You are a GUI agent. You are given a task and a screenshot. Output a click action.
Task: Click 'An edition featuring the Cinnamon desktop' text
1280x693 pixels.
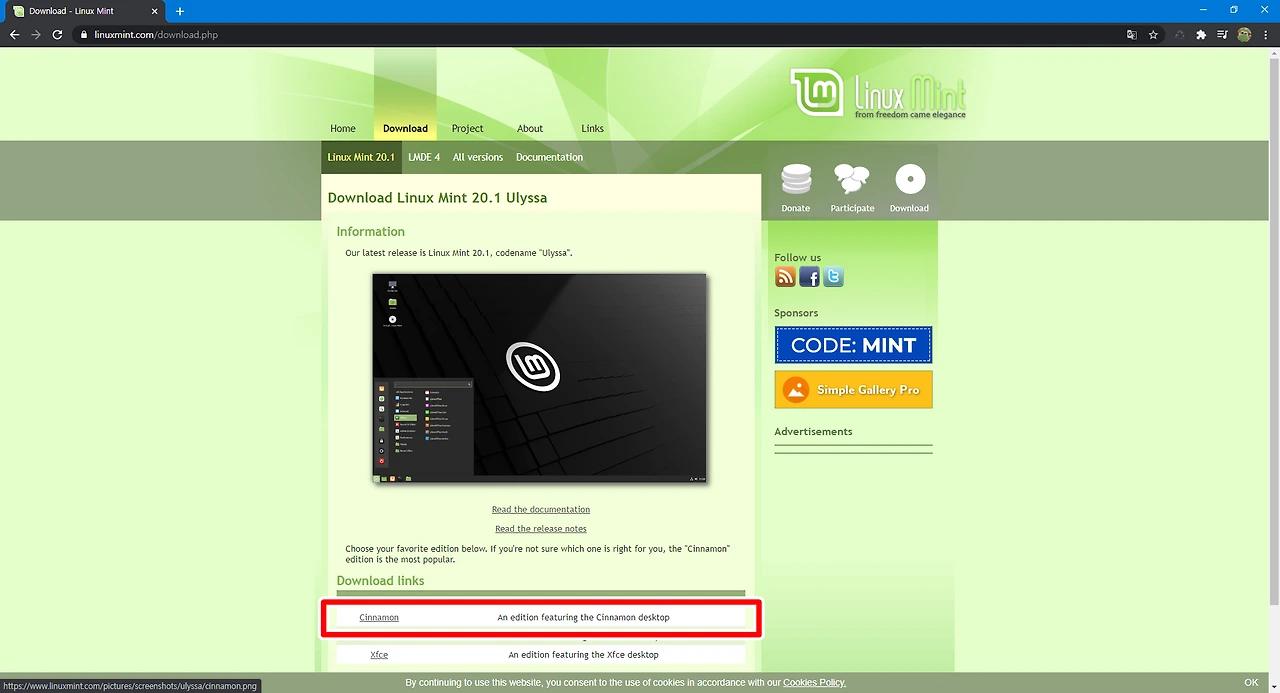click(x=583, y=617)
